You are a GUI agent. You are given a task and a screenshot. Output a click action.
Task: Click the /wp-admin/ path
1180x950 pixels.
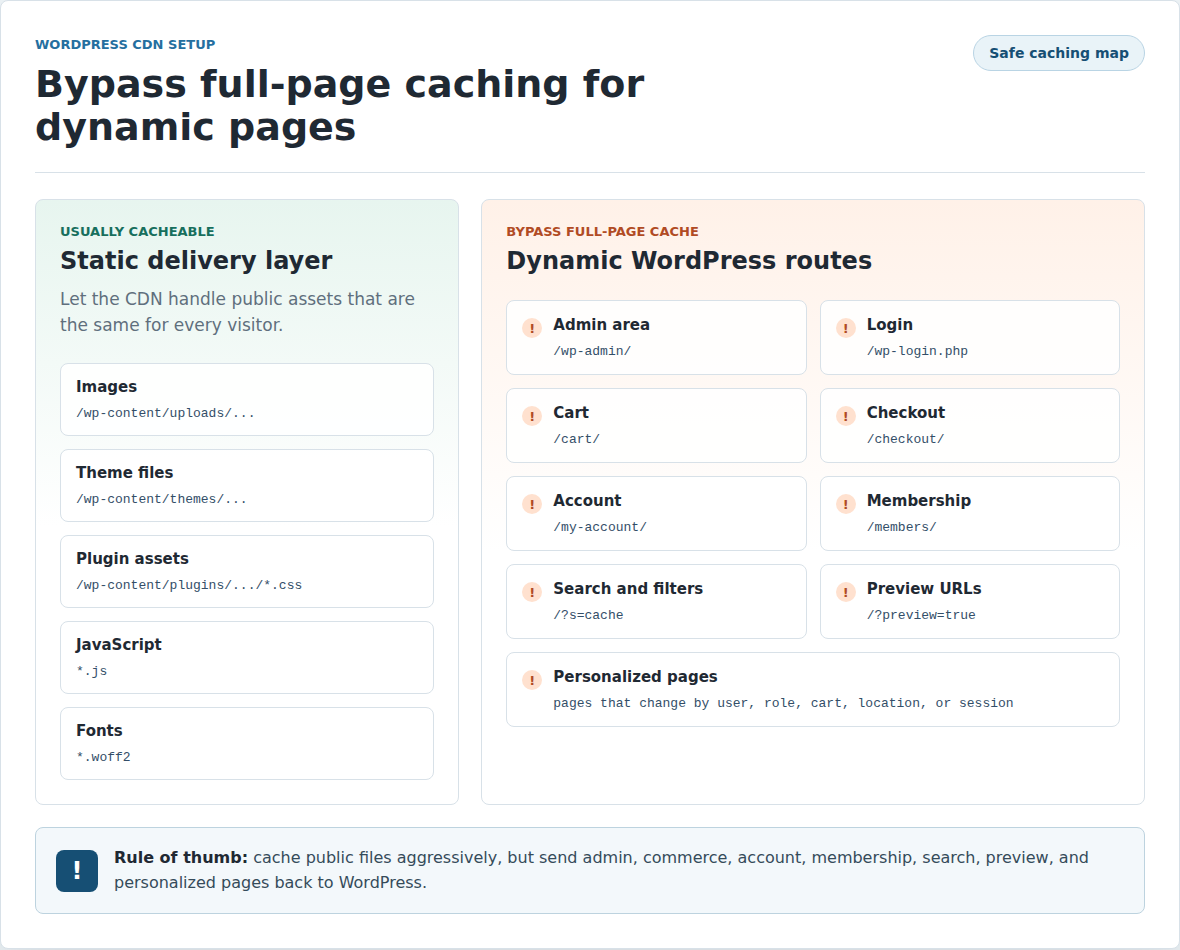click(592, 352)
